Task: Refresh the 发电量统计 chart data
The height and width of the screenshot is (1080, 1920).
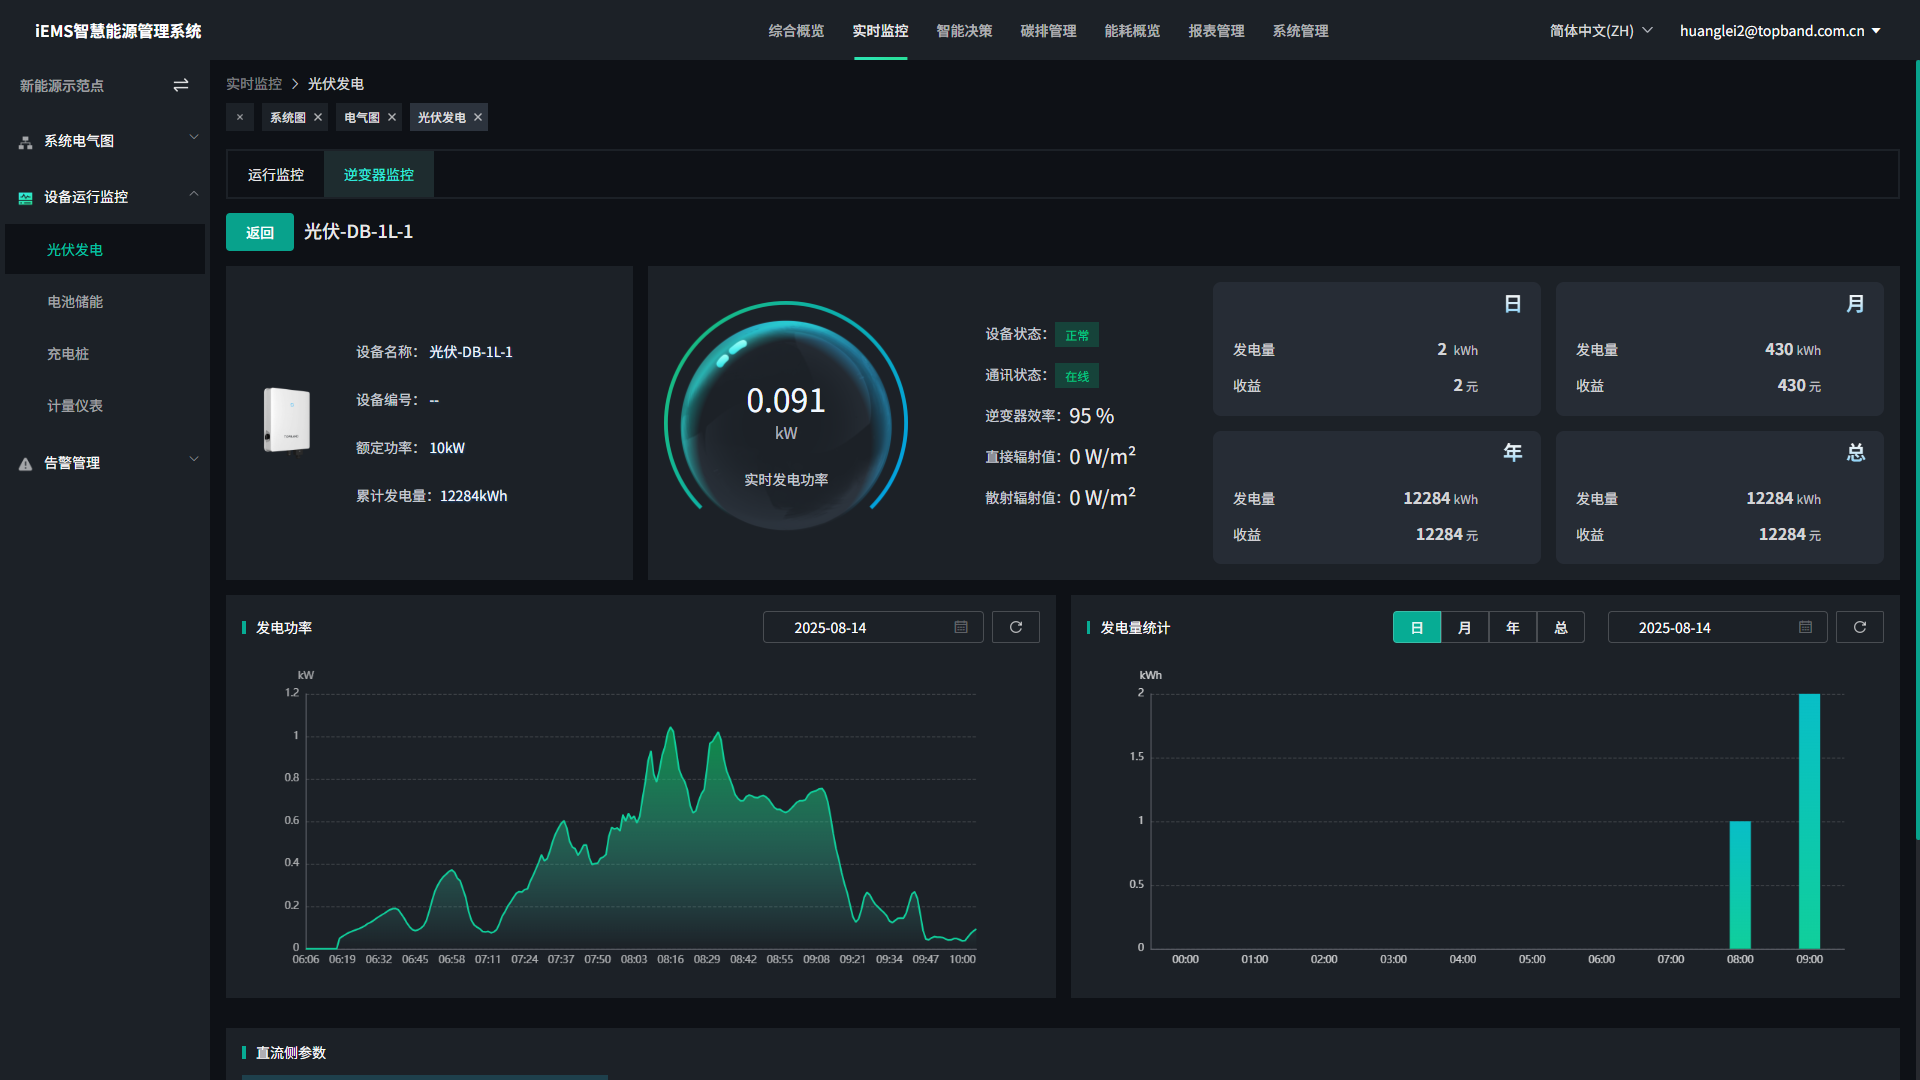Action: pyautogui.click(x=1859, y=627)
